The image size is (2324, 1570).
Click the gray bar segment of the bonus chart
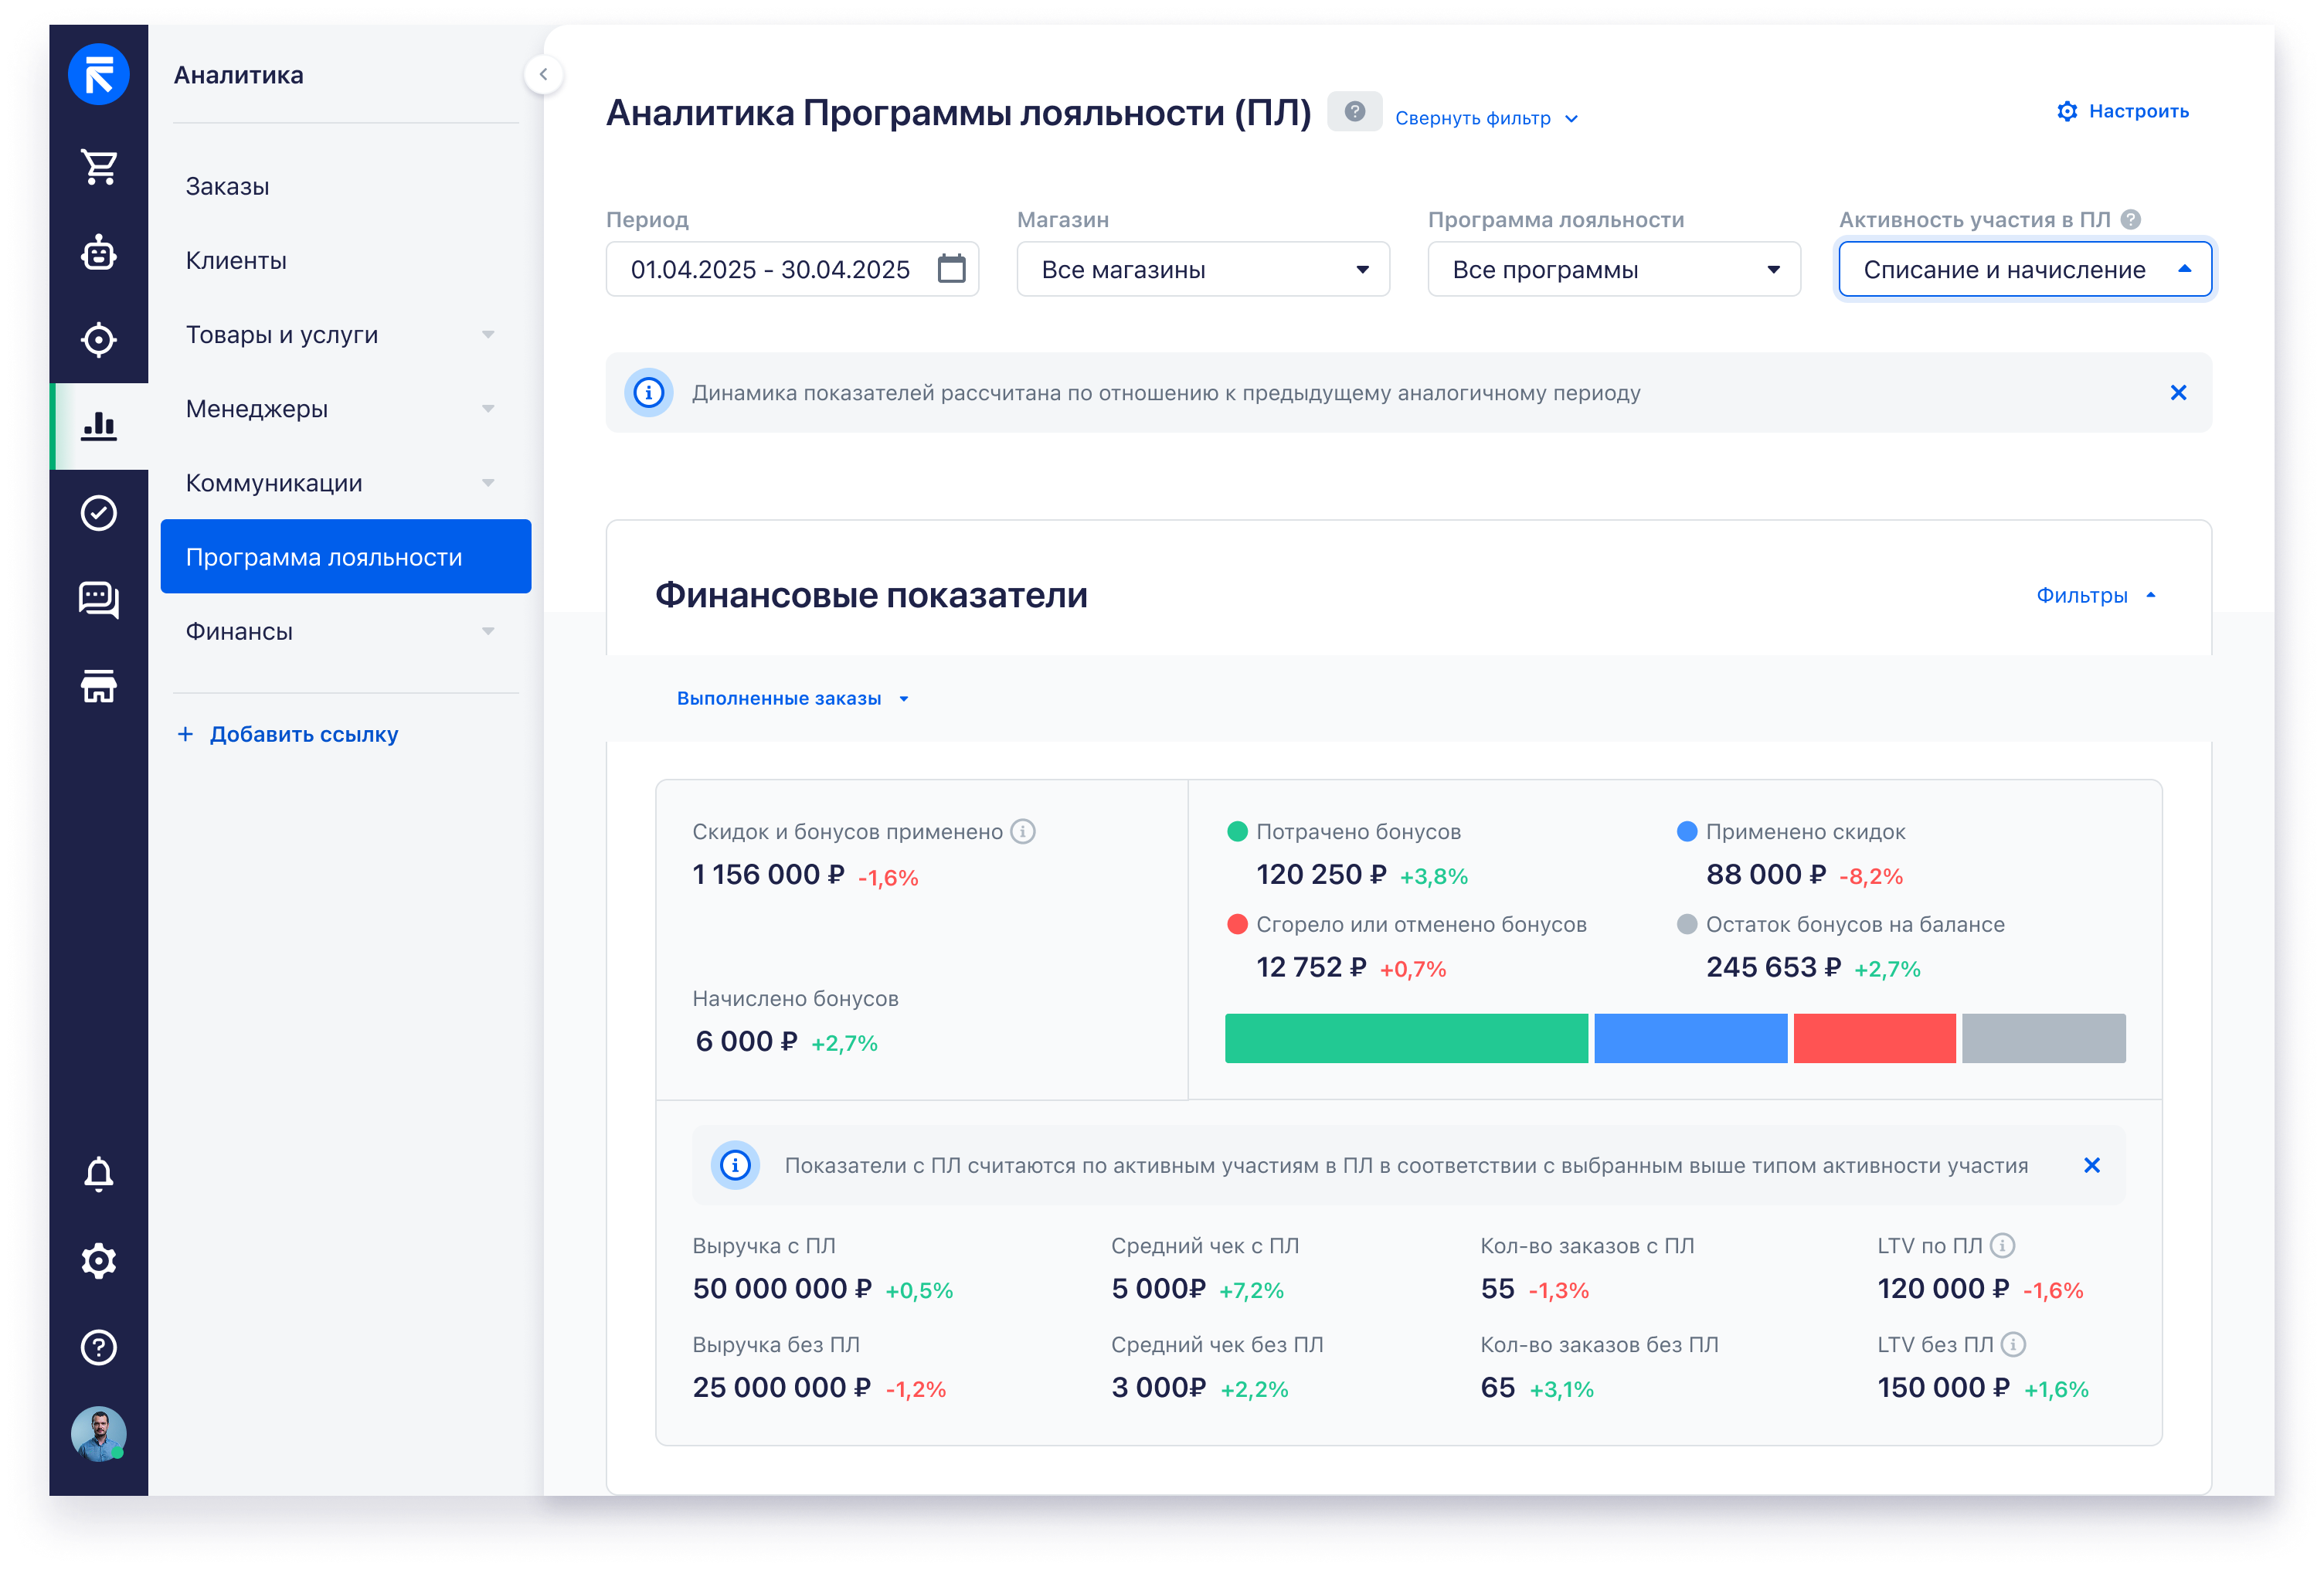point(2043,1038)
